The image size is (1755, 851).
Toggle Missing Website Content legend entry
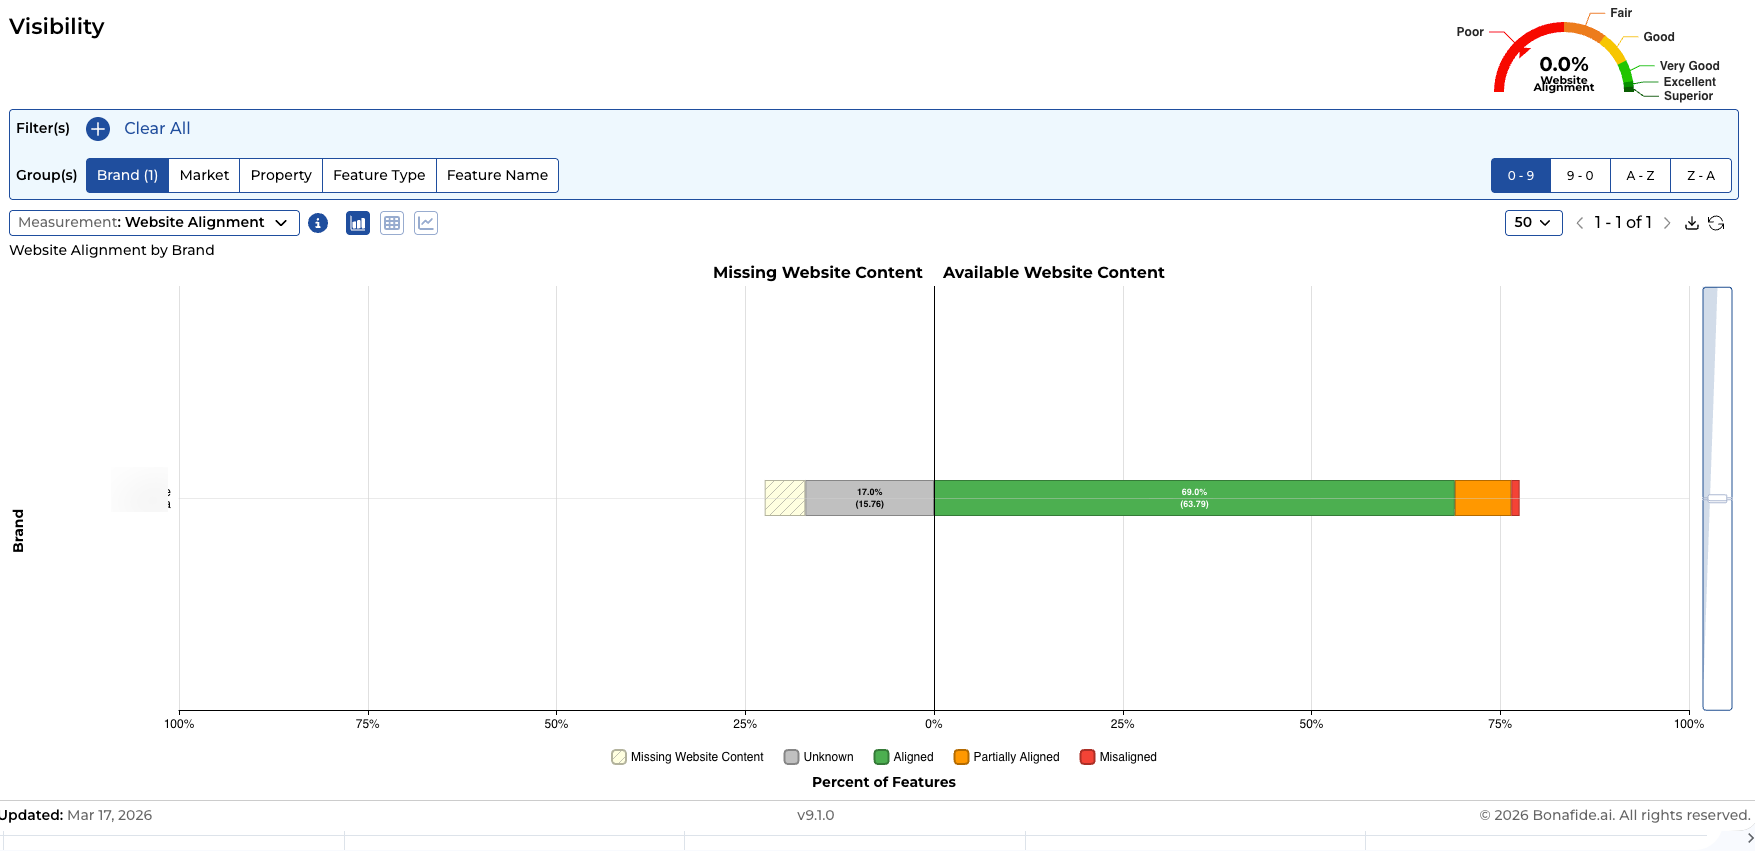tap(687, 757)
